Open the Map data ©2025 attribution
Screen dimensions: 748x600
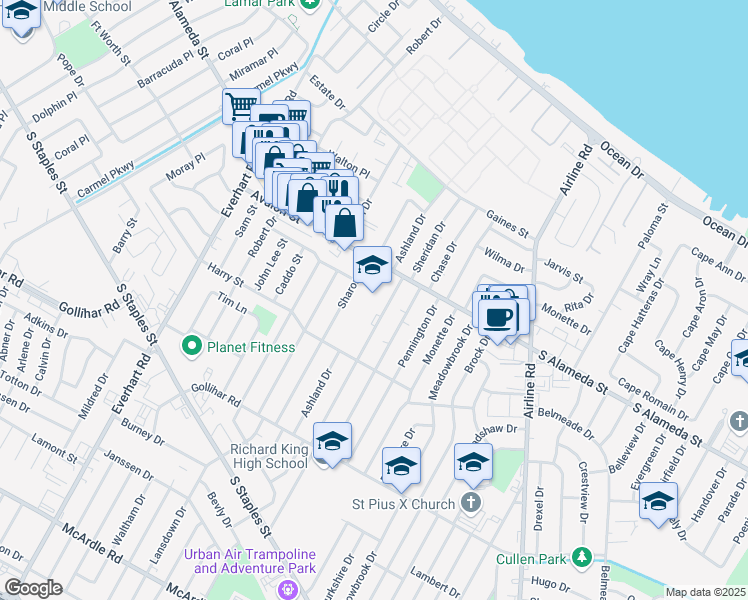click(x=706, y=593)
